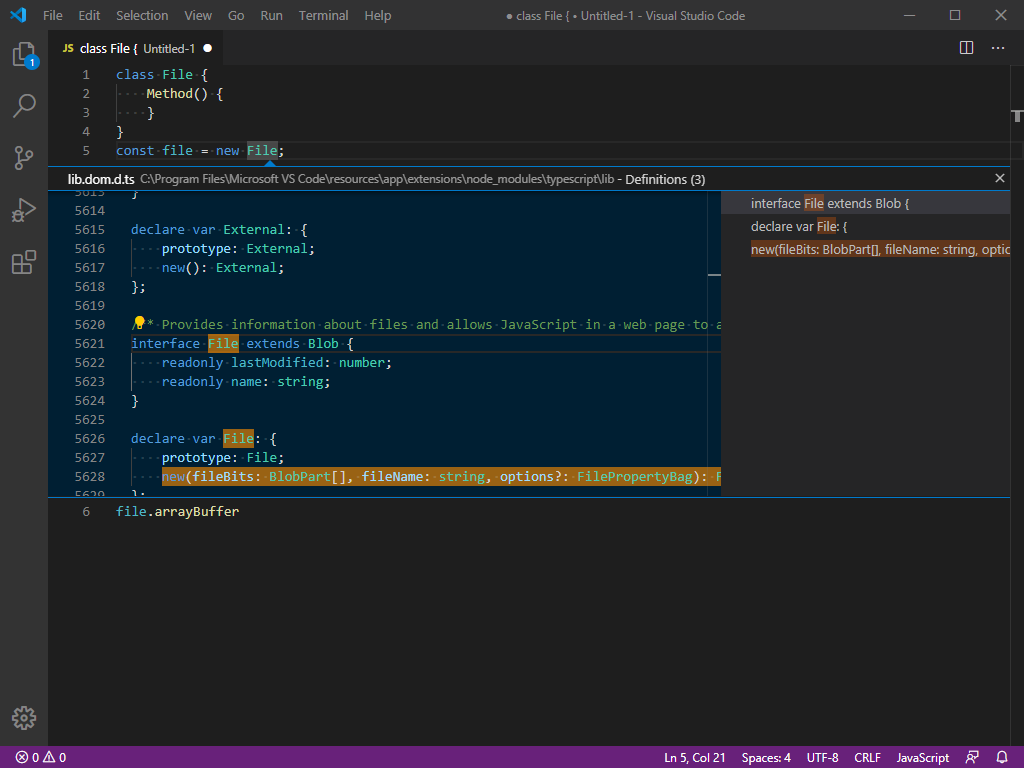
Task: Click the main editor vertical scrollbar marker
Action: [x=1017, y=116]
